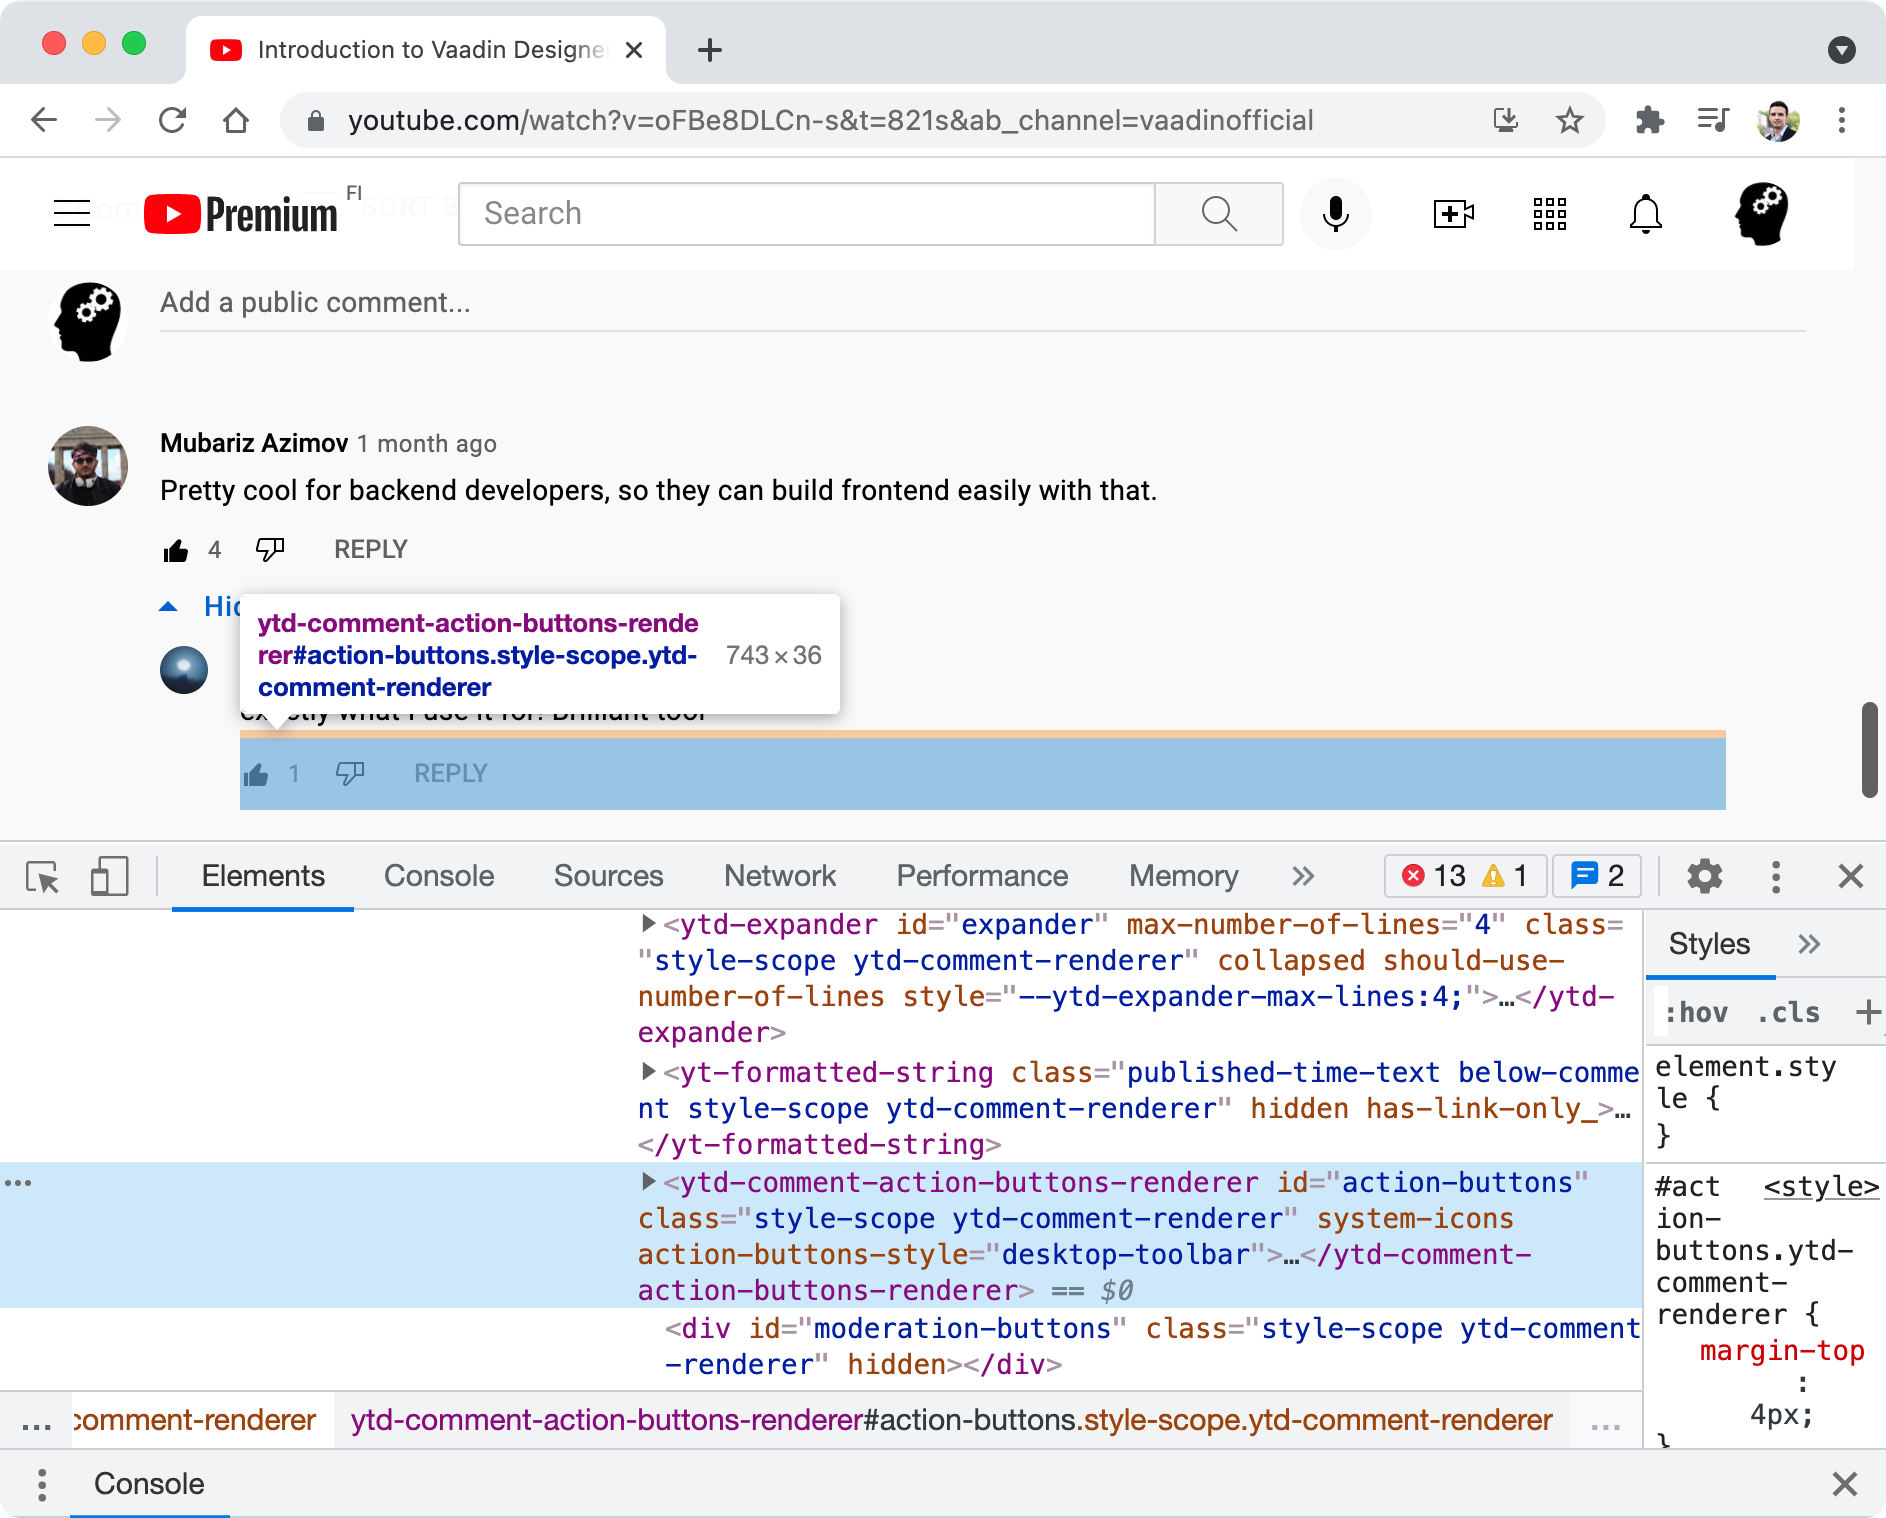This screenshot has width=1886, height=1518.
Task: Open the Issues panel showing 2 issues
Action: (1596, 876)
